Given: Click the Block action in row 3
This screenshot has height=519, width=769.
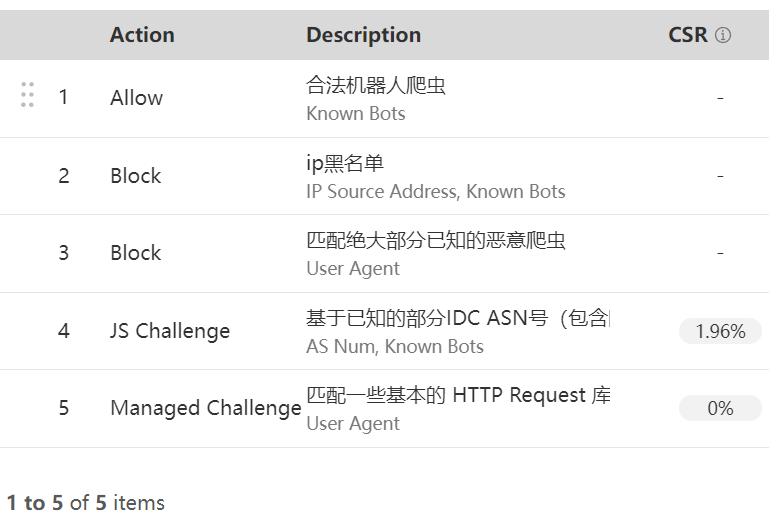Looking at the screenshot, I should [135, 253].
